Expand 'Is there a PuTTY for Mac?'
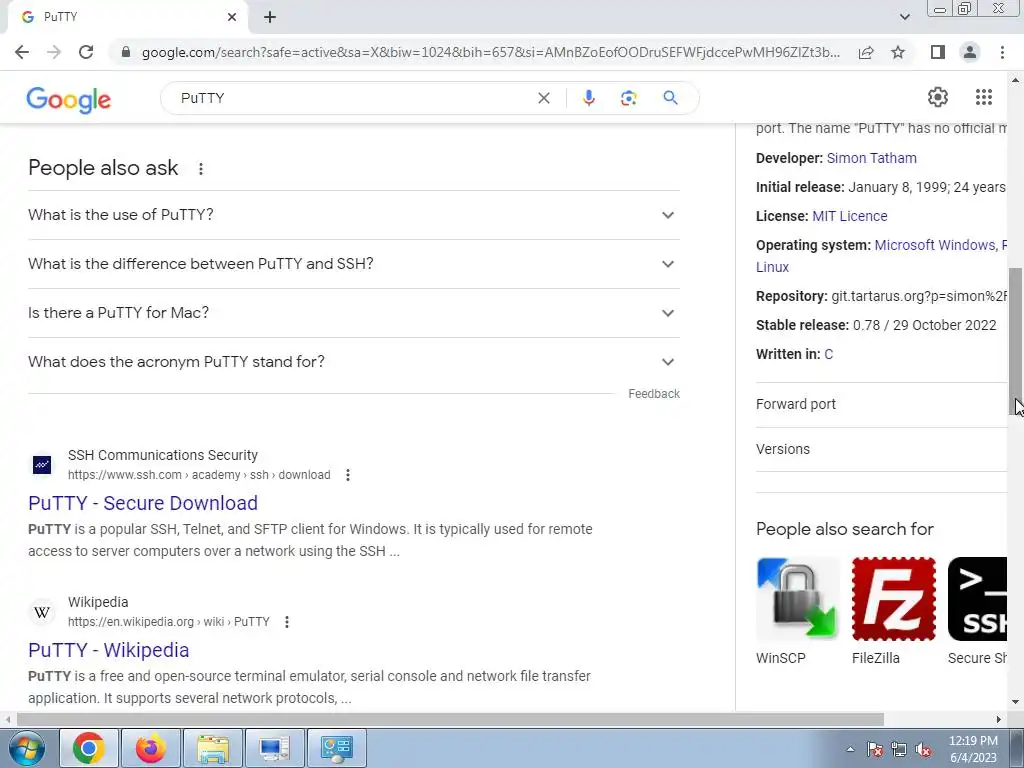Image resolution: width=1024 pixels, height=768 pixels. pos(353,313)
